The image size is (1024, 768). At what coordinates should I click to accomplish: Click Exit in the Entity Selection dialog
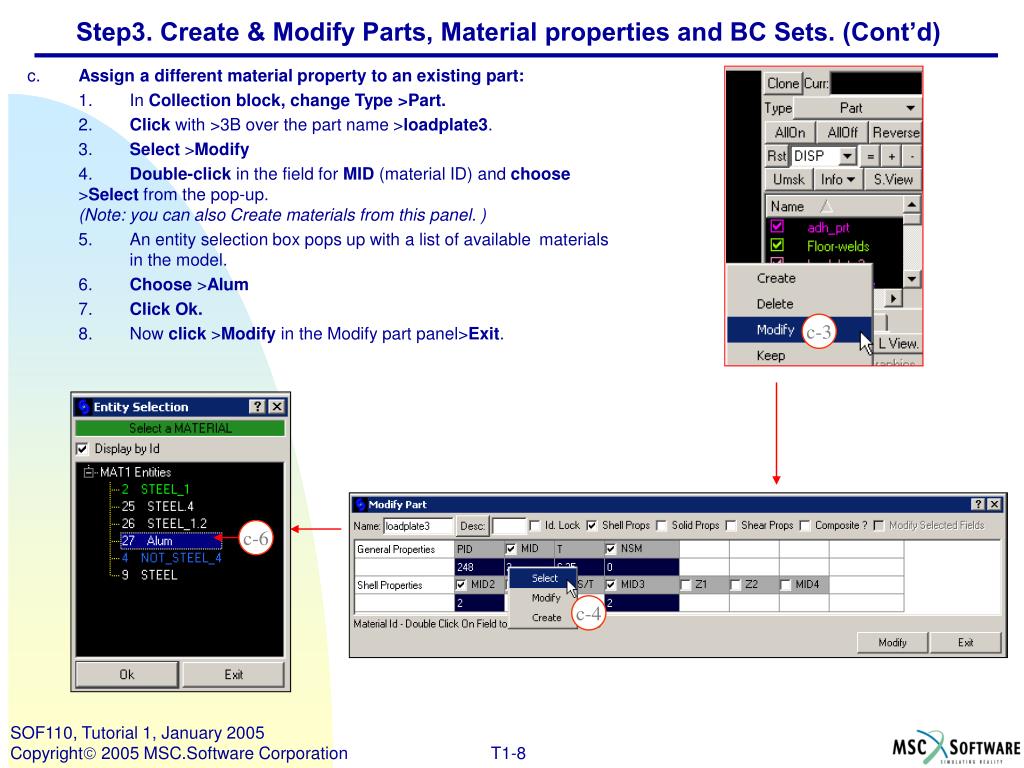pyautogui.click(x=233, y=675)
